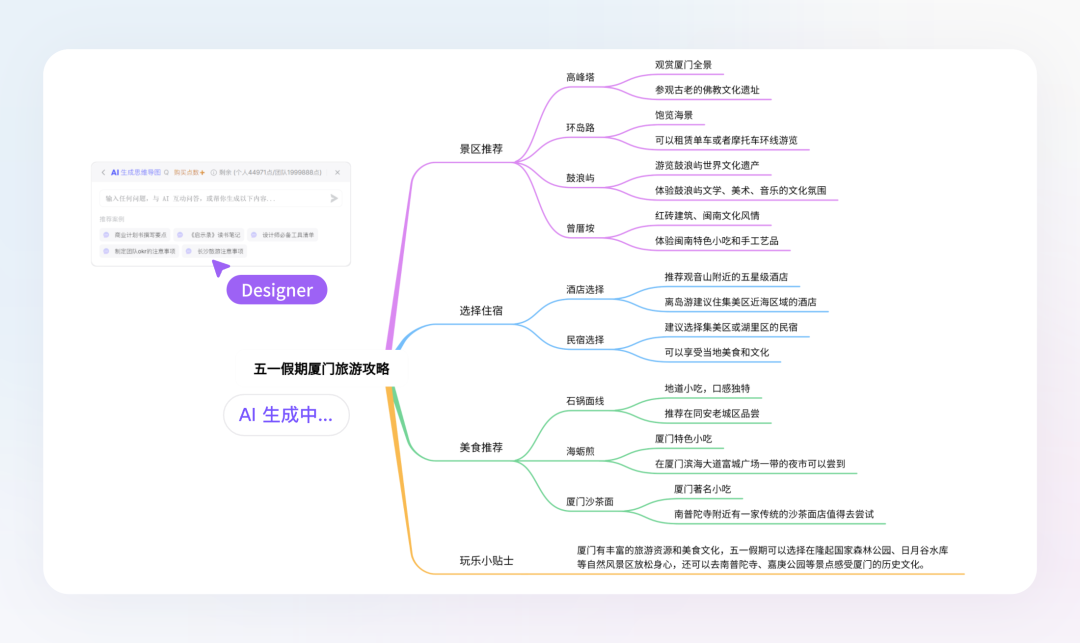Click the 可以享受当地美食和文化 node

pyautogui.click(x=716, y=352)
